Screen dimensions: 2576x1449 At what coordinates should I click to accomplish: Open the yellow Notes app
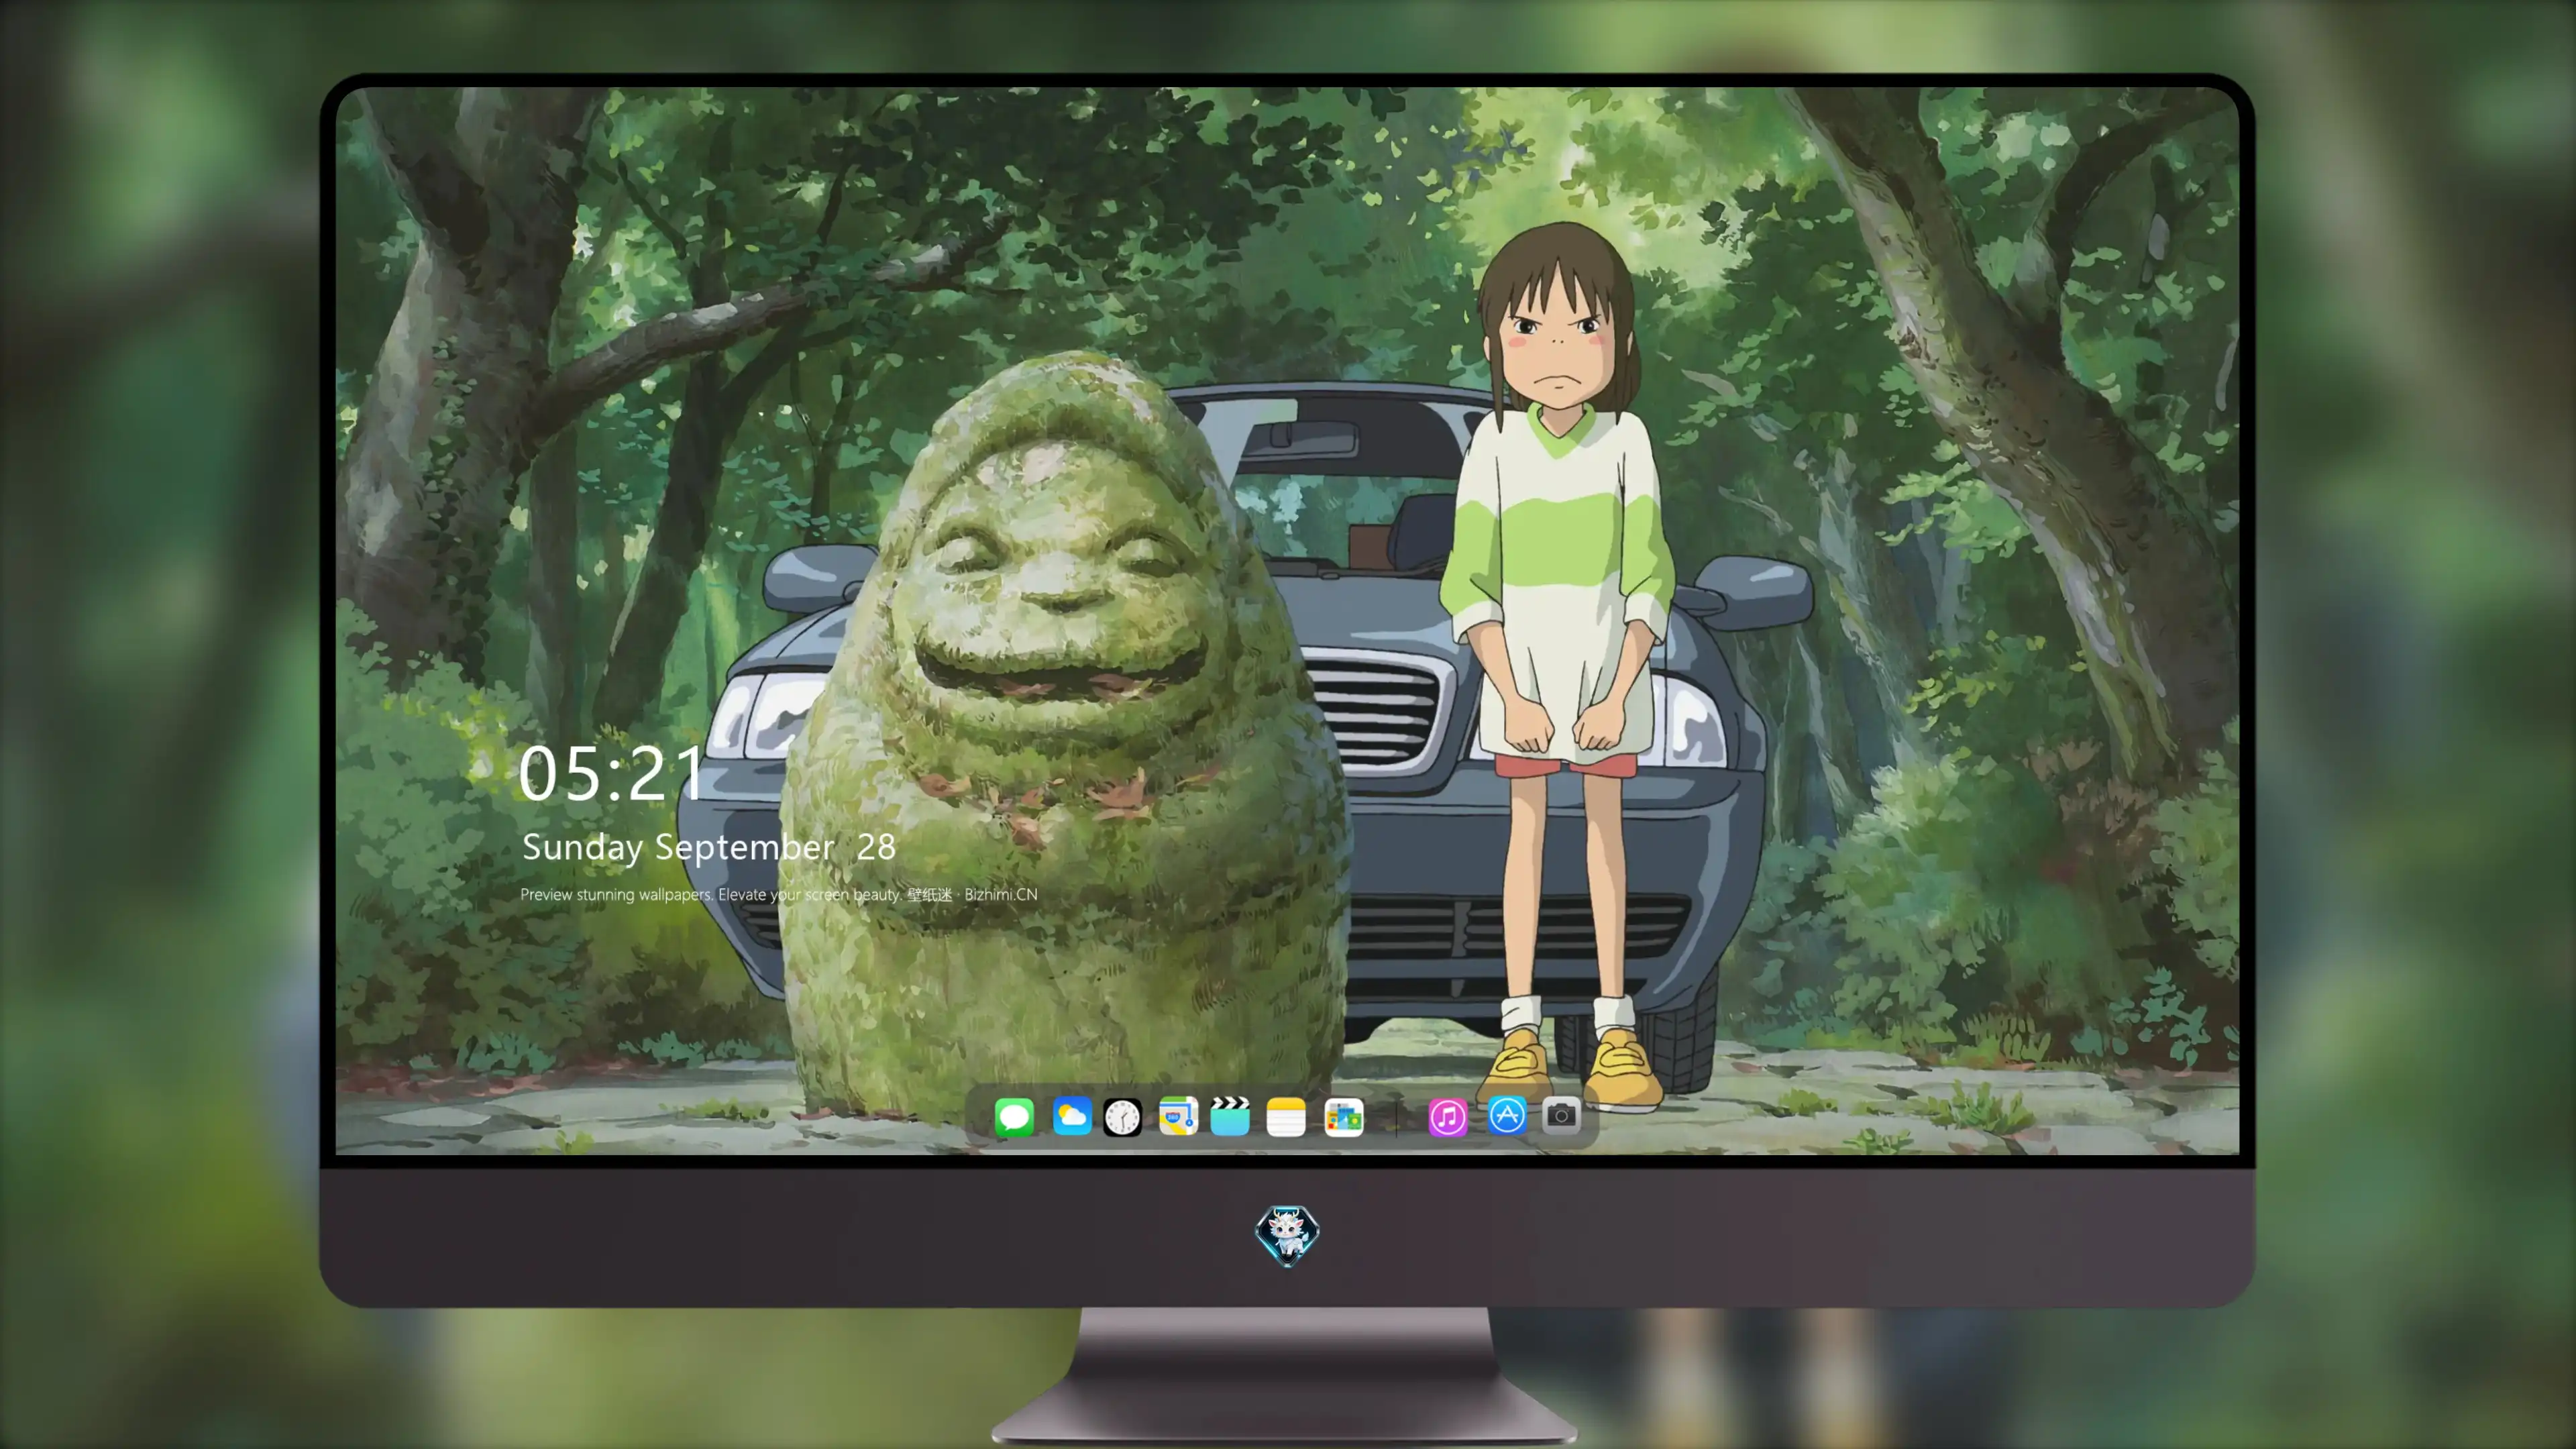point(1286,1117)
